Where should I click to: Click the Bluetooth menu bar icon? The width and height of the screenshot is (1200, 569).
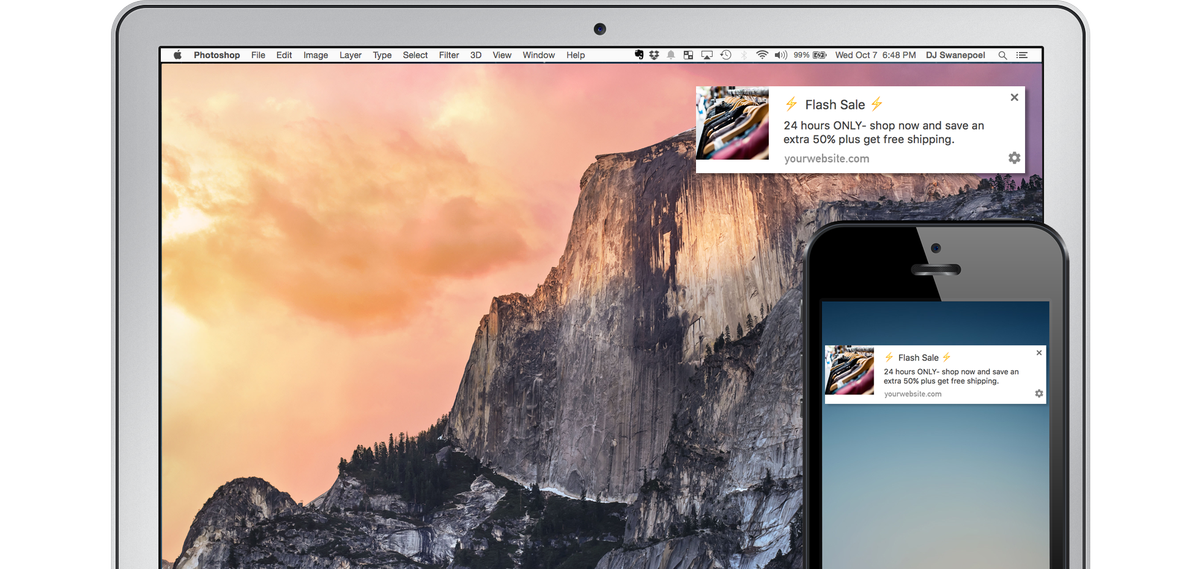tap(744, 55)
